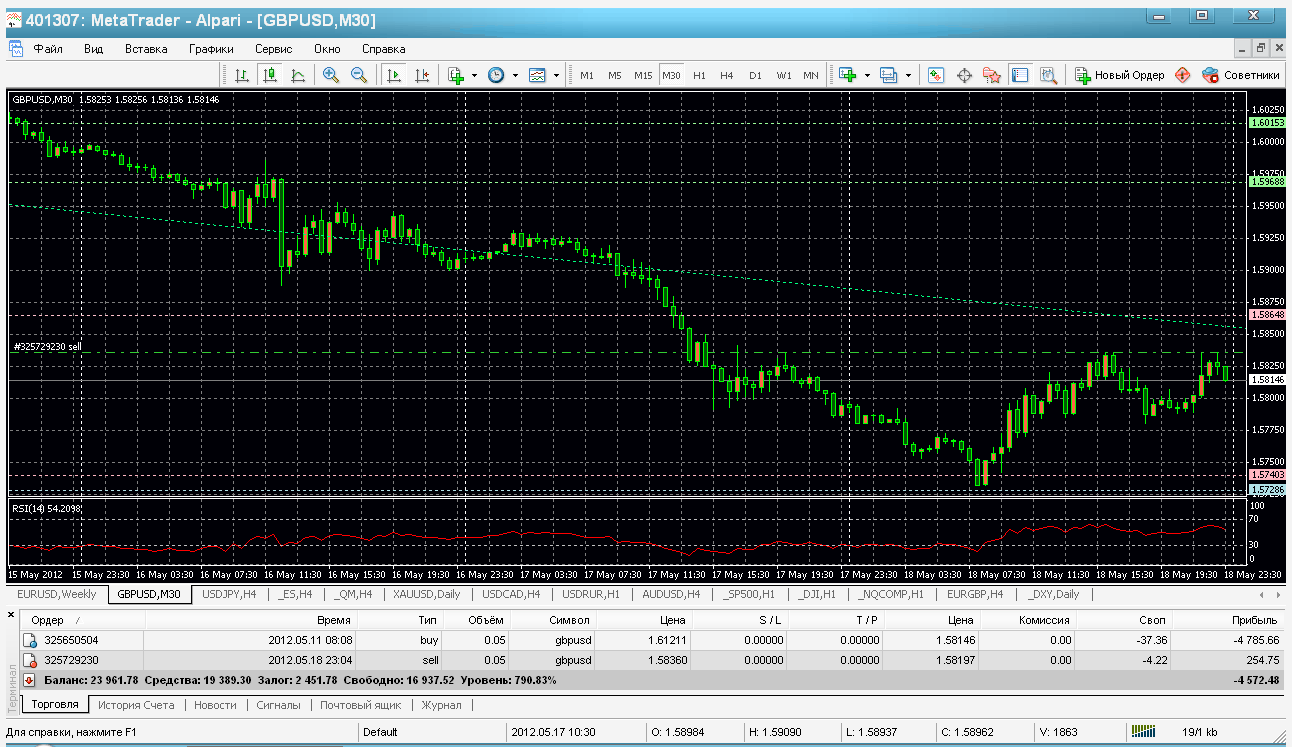Open История Счета terminal tab

(137, 705)
